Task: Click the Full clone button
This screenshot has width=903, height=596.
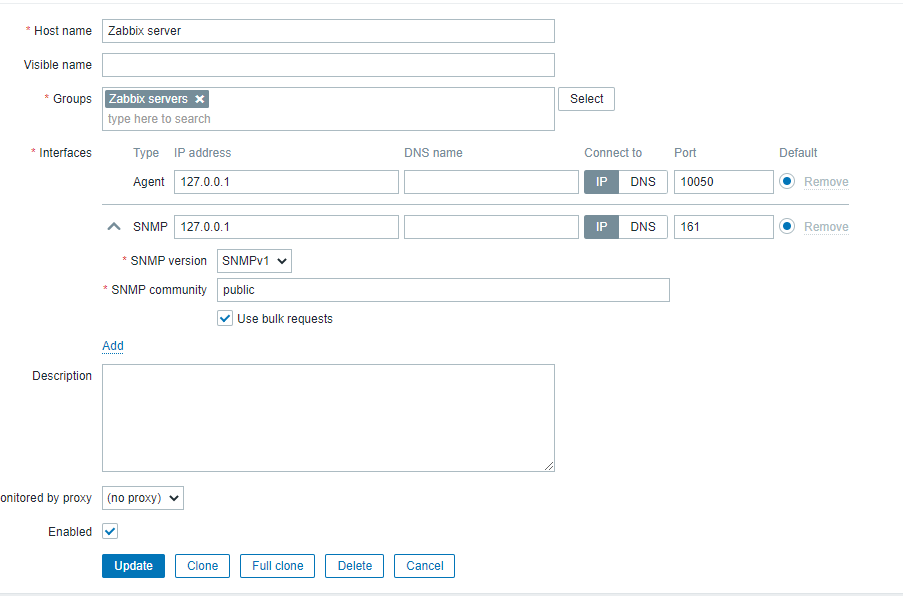Action: [x=277, y=566]
